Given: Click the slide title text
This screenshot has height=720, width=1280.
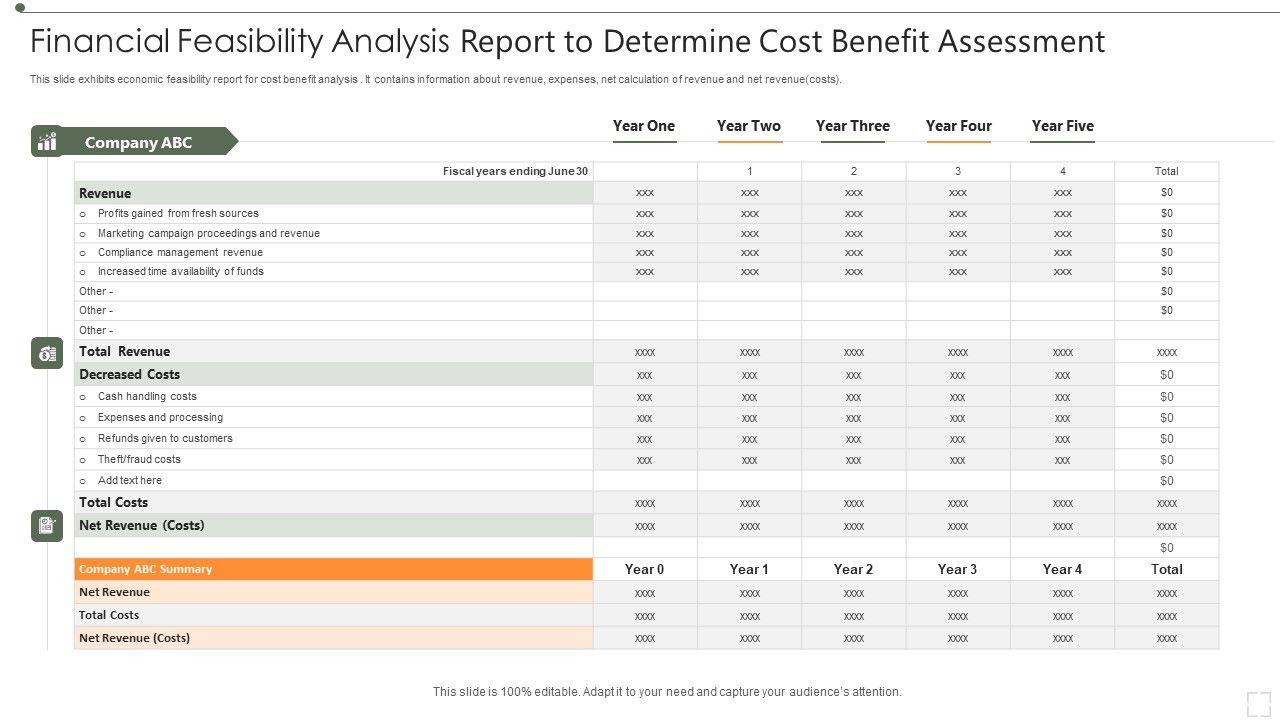Looking at the screenshot, I should (567, 42).
